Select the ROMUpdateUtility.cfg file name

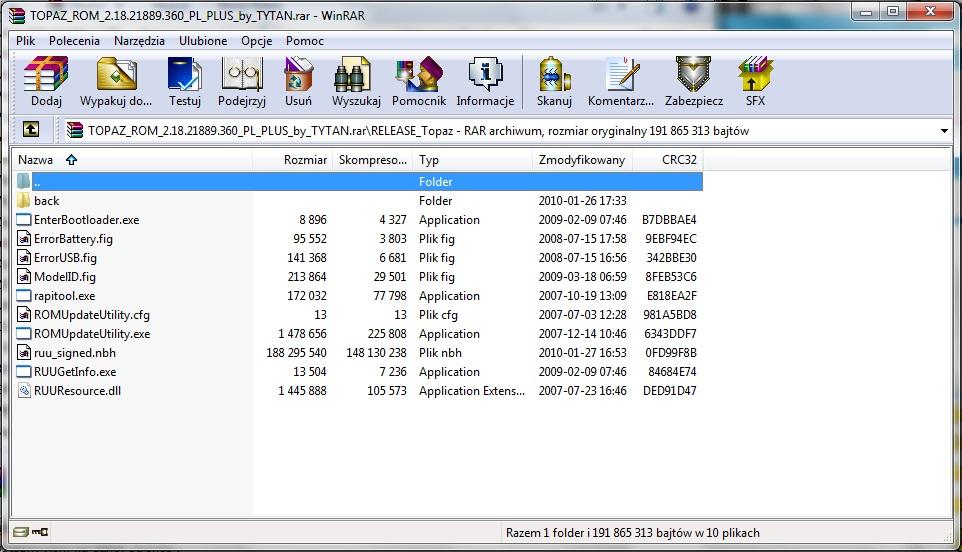point(92,315)
